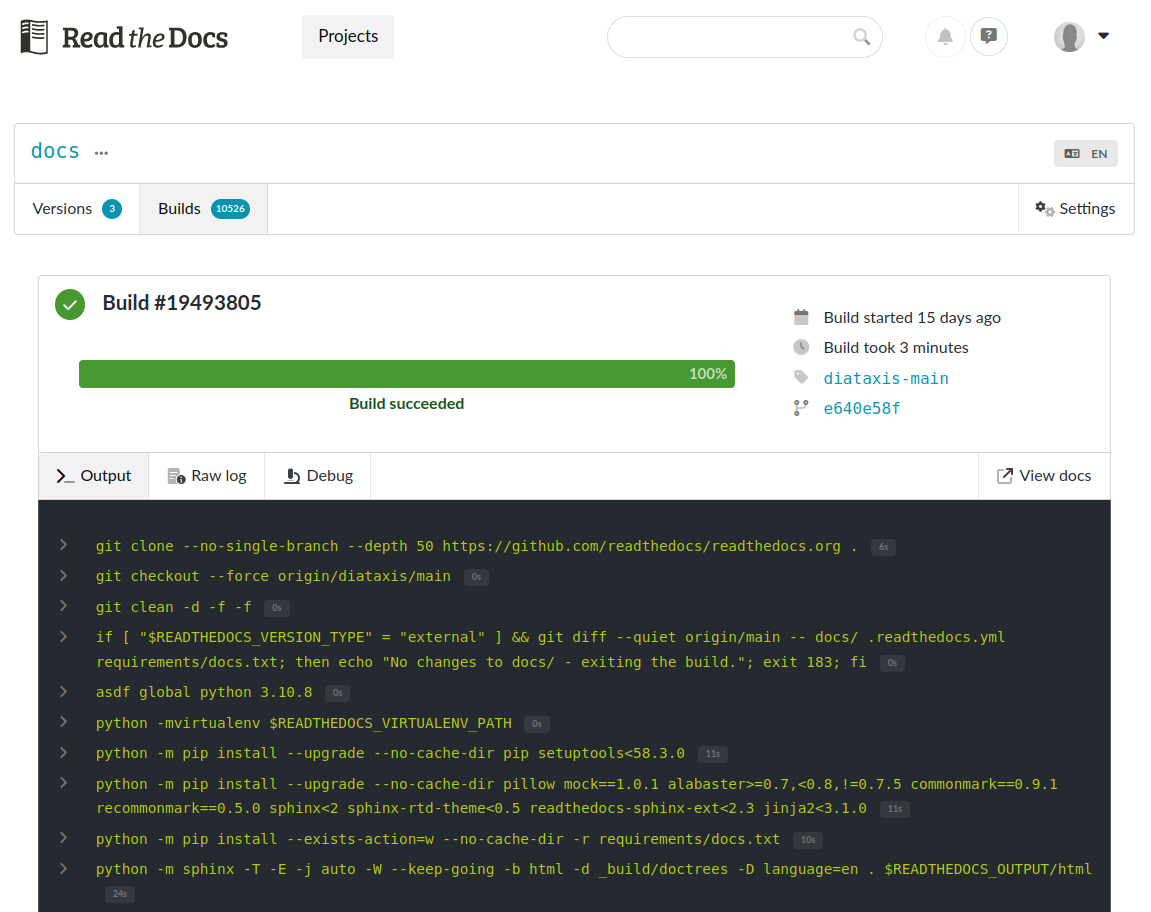
Task: Select the Output tab
Action: point(94,476)
